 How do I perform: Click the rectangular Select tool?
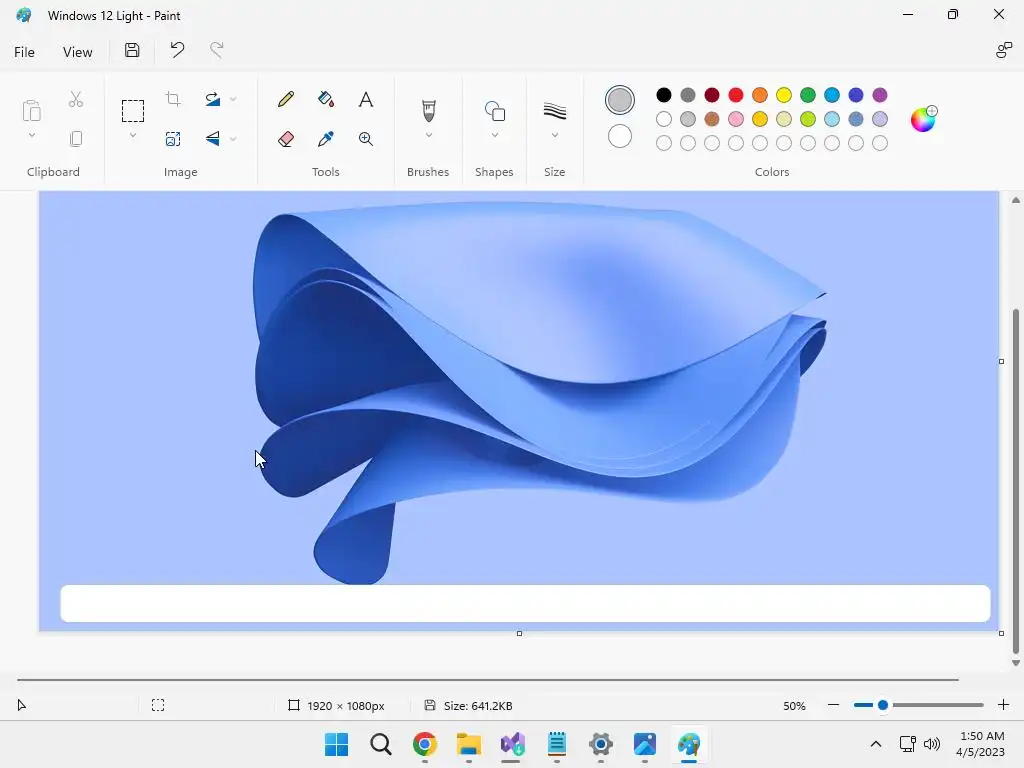tap(133, 111)
